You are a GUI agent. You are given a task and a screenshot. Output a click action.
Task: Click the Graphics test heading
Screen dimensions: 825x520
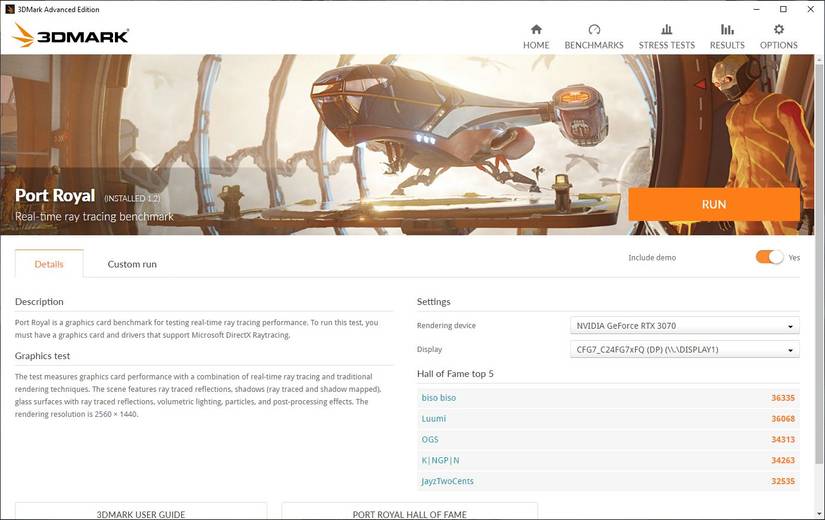tap(42, 356)
